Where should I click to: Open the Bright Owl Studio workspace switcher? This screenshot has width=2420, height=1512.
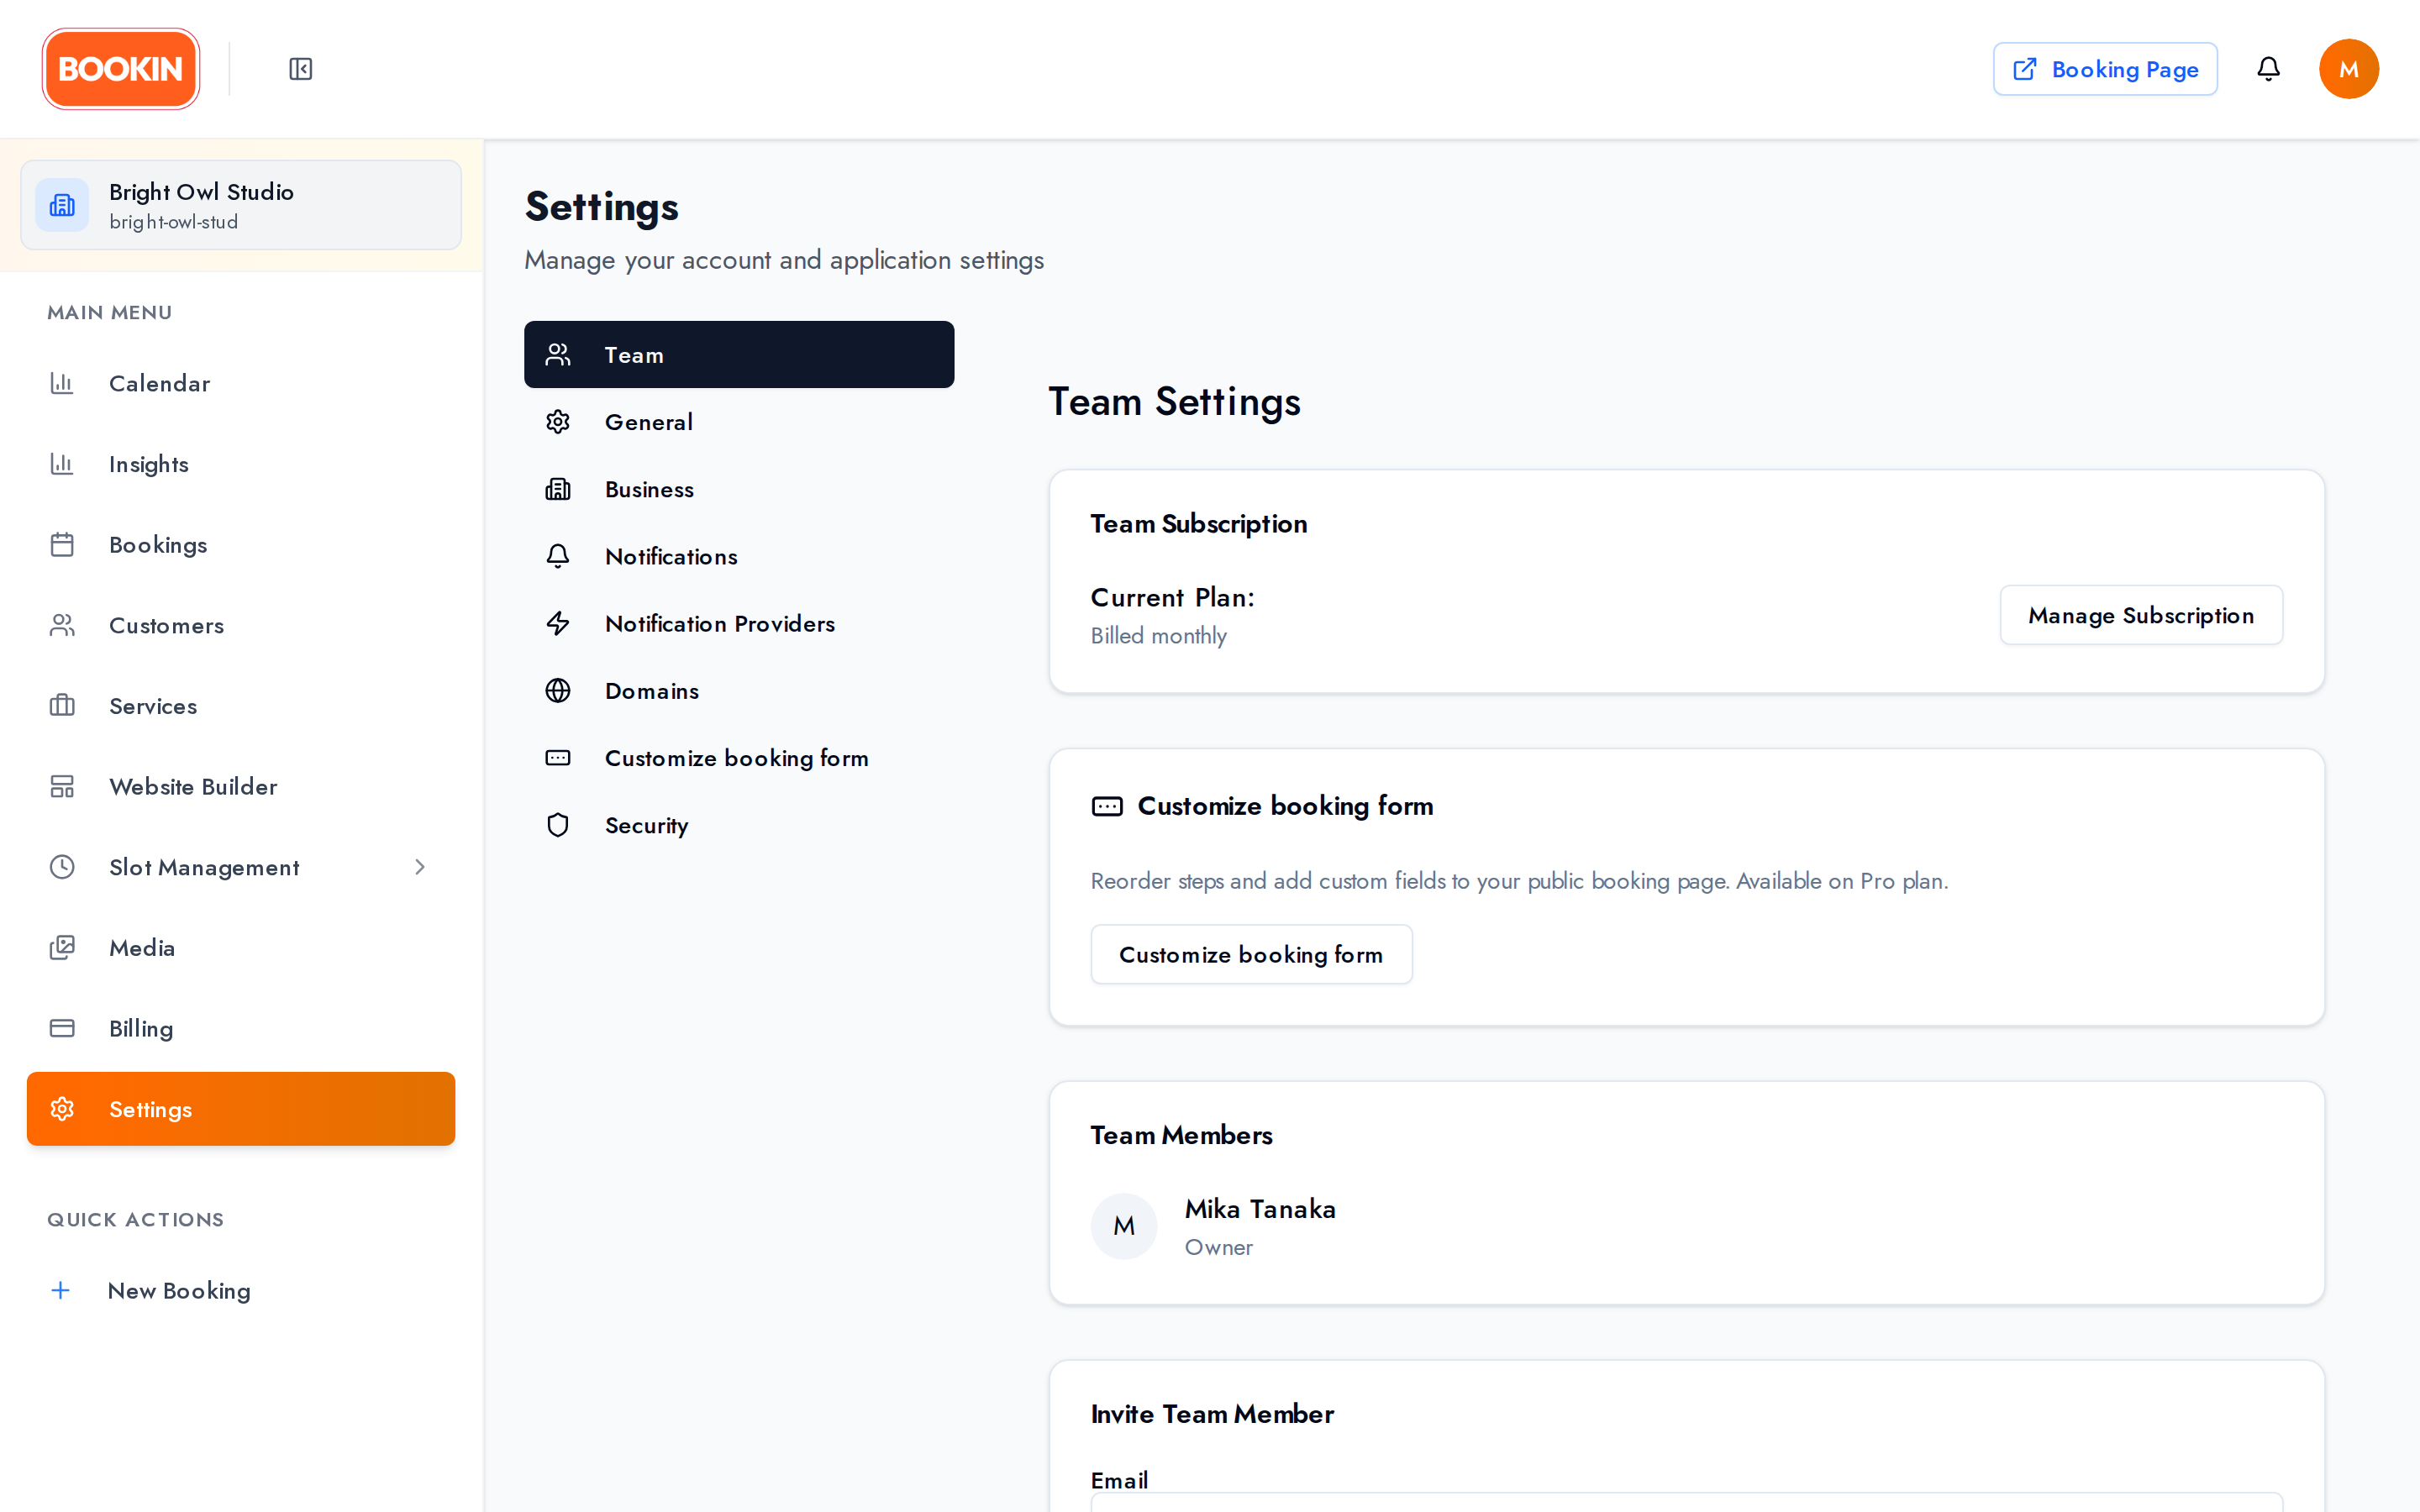coord(241,205)
